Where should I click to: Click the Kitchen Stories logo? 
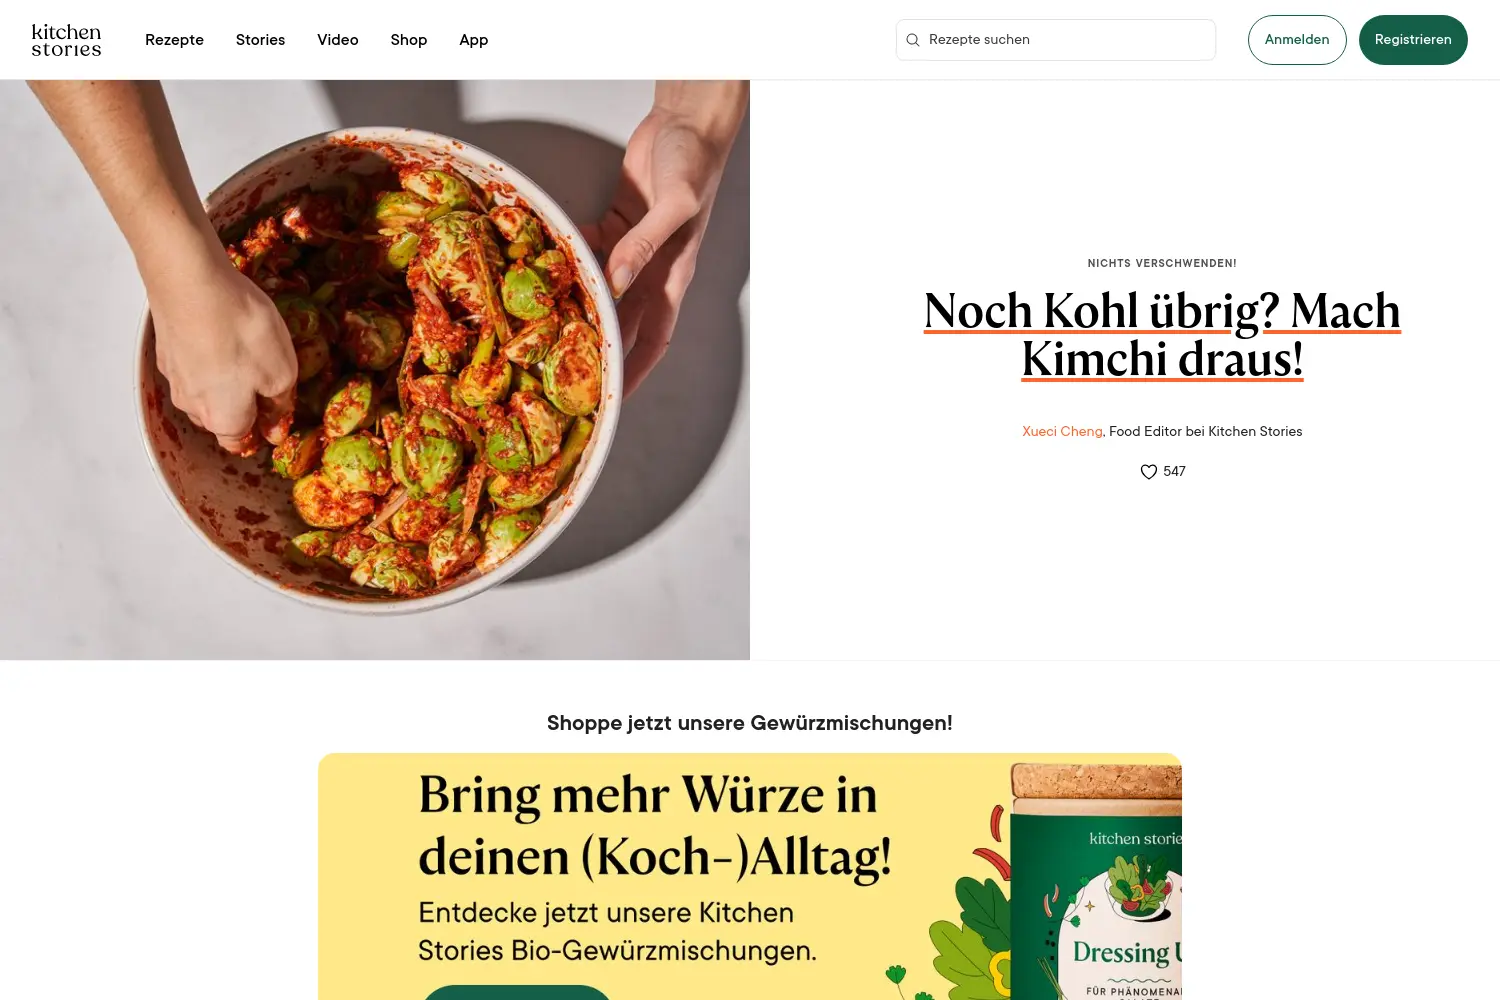point(66,40)
